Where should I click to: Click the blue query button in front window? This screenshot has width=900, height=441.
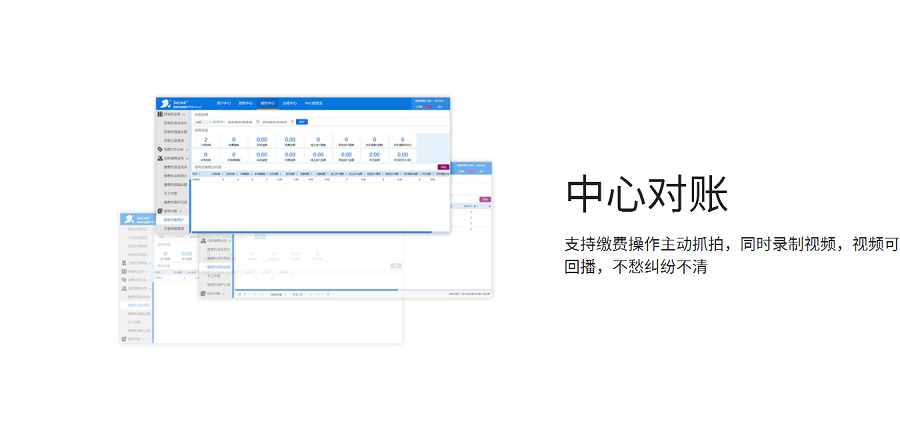(x=302, y=122)
